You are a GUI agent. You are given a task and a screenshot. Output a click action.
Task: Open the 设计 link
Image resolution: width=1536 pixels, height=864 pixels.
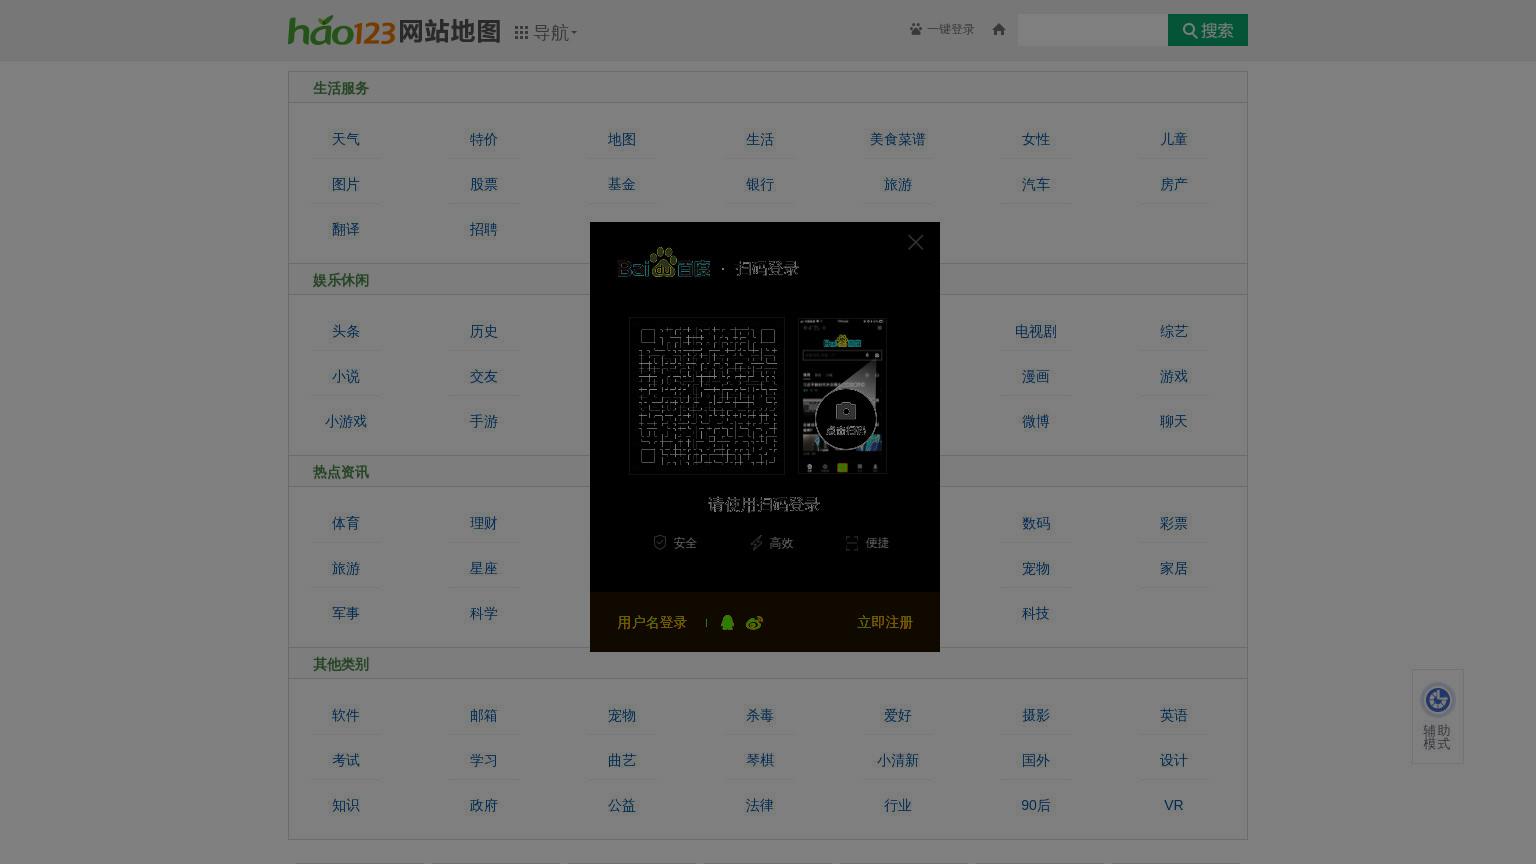[1174, 760]
